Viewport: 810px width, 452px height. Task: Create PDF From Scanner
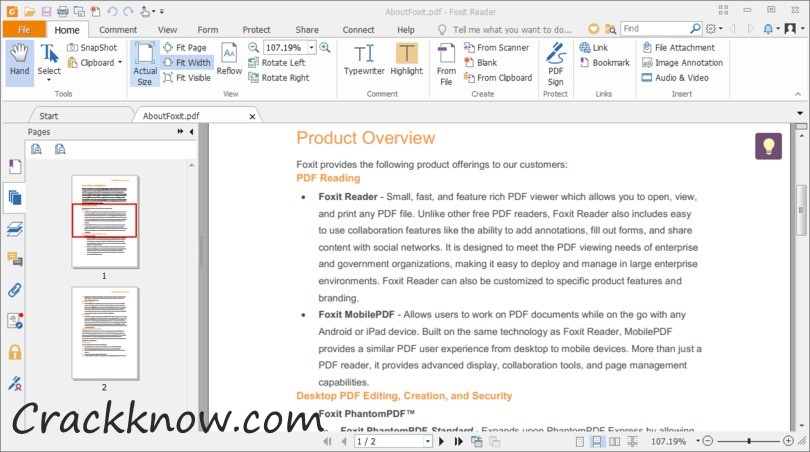coord(496,48)
